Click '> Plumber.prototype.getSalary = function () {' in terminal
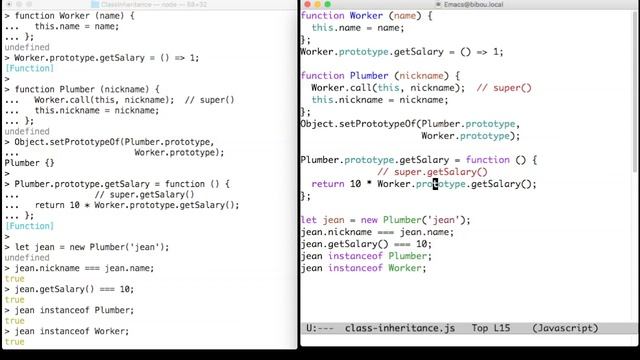Image resolution: width=640 pixels, height=360 pixels. (x=117, y=184)
